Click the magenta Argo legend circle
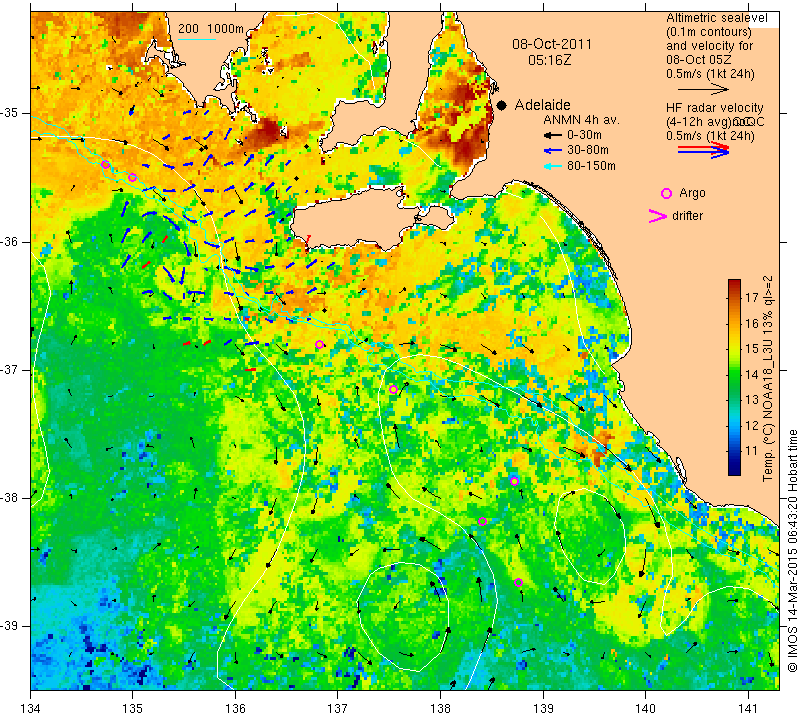This screenshot has height=720, width=800. click(666, 193)
